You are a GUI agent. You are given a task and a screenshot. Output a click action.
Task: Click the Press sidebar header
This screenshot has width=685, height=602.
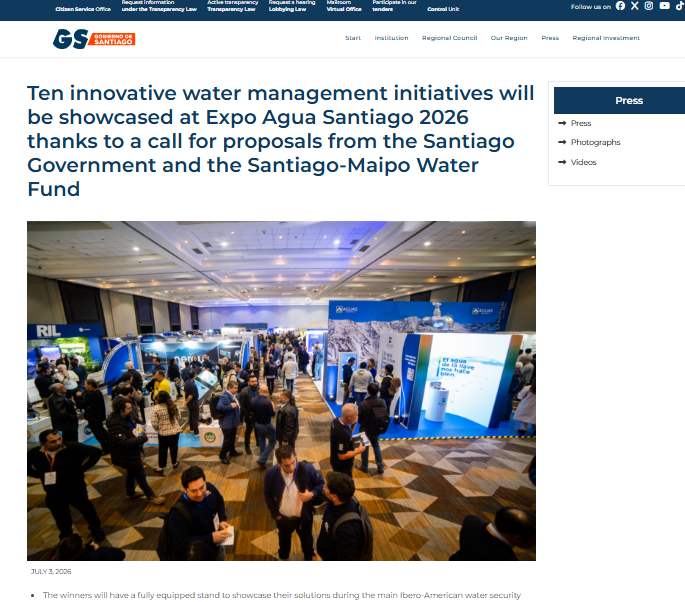pyautogui.click(x=619, y=100)
